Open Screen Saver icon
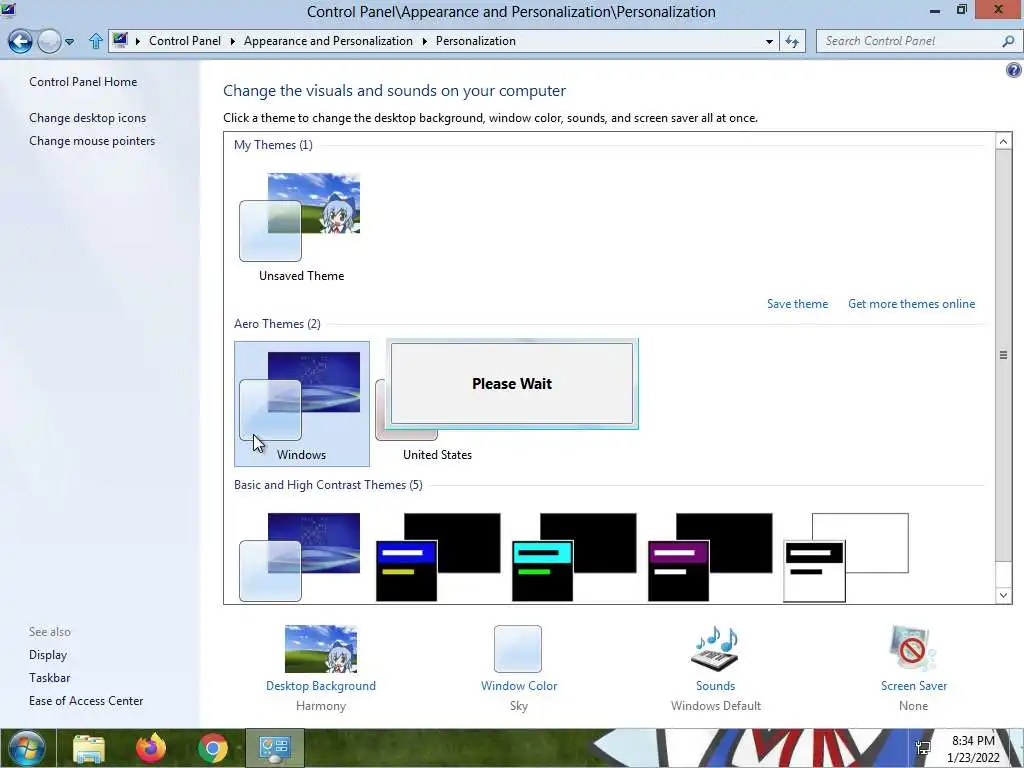The height and width of the screenshot is (768, 1024). click(913, 649)
